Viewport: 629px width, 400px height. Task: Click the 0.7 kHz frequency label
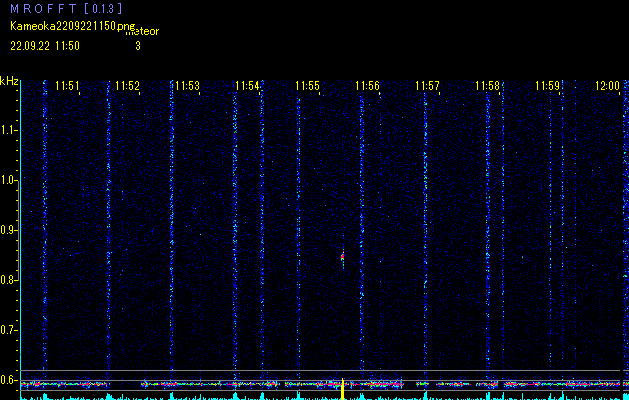(x=8, y=330)
